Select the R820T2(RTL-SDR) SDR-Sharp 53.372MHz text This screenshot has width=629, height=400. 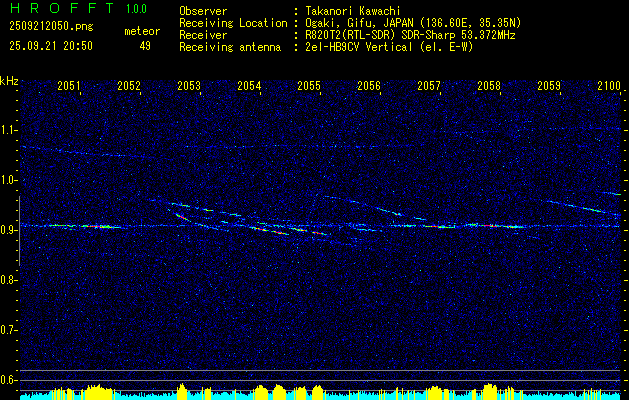coord(410,35)
